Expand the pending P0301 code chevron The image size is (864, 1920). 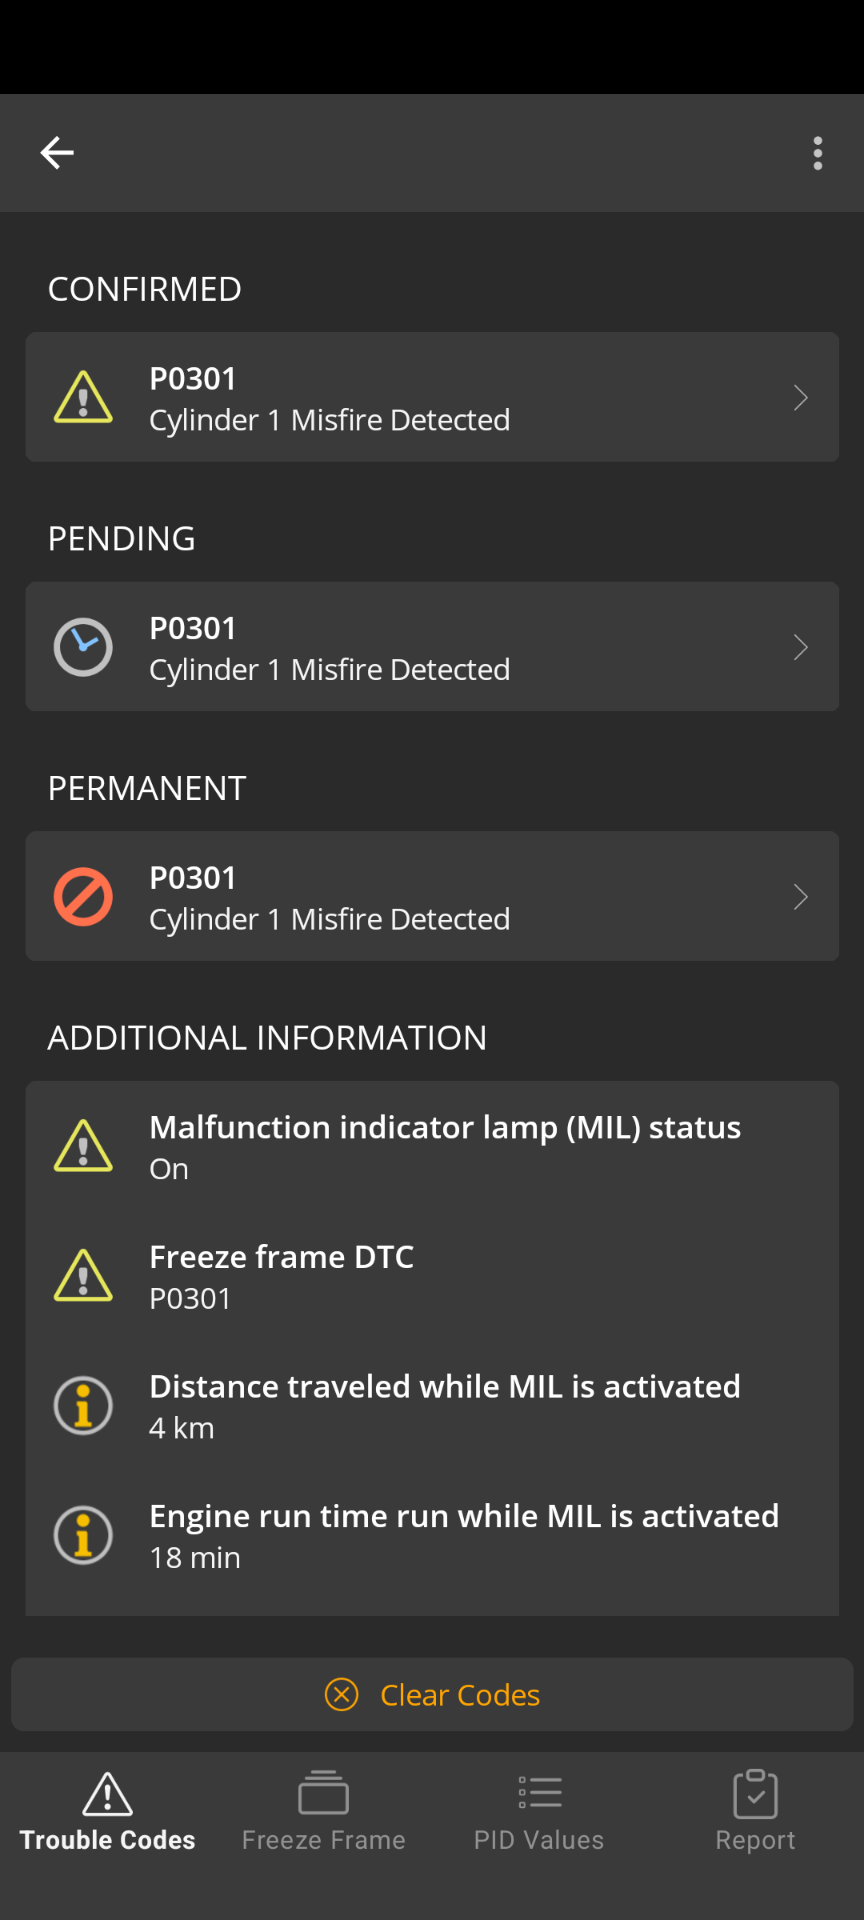click(800, 647)
